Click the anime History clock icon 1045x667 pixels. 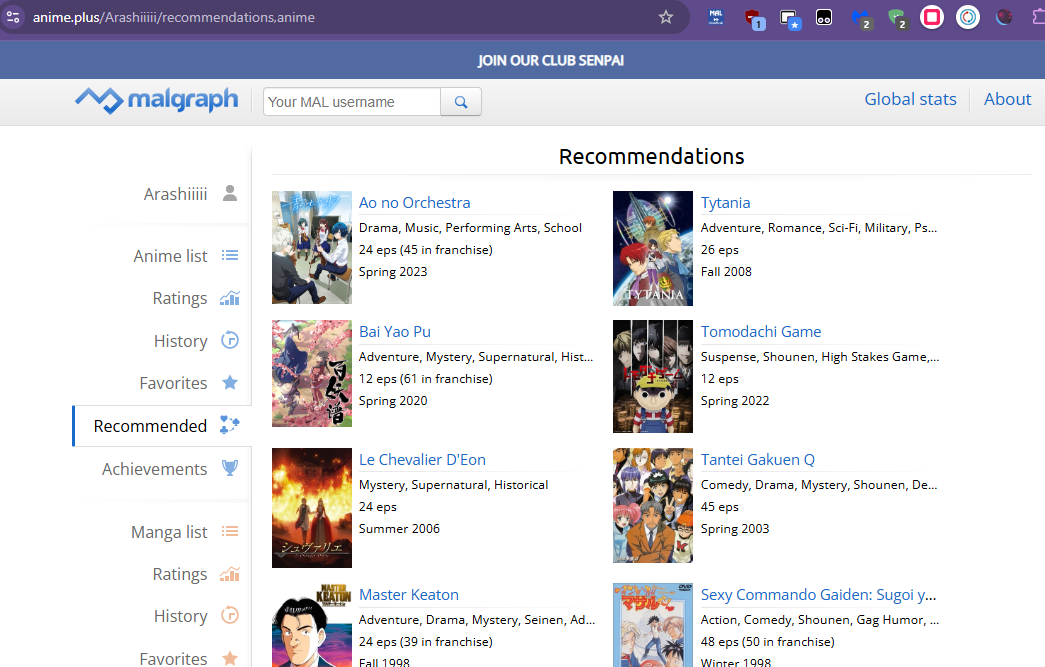tap(230, 340)
